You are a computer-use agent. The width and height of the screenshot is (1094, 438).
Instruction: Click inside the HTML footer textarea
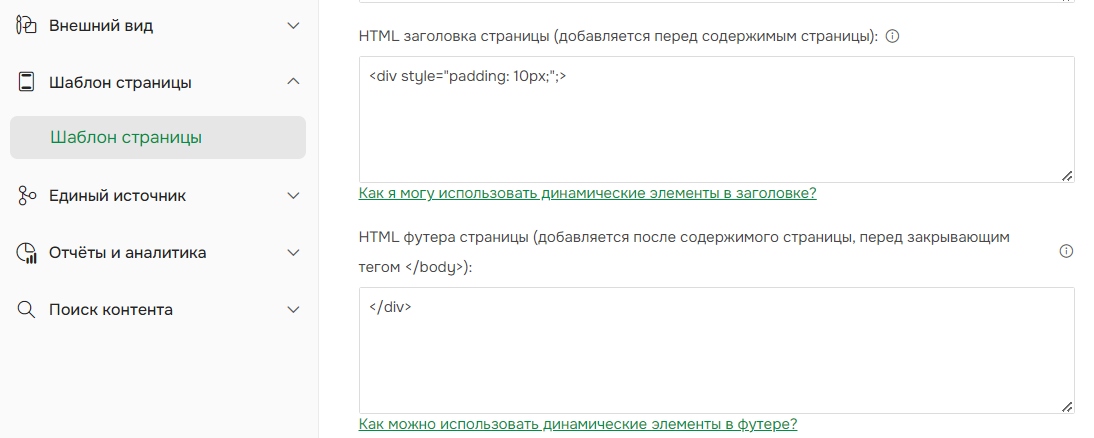tap(715, 355)
